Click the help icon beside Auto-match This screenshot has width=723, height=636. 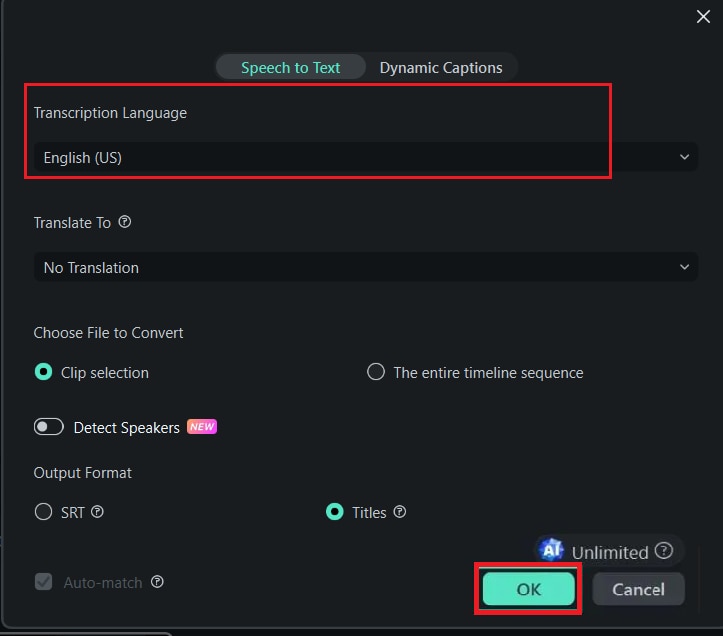click(x=157, y=581)
